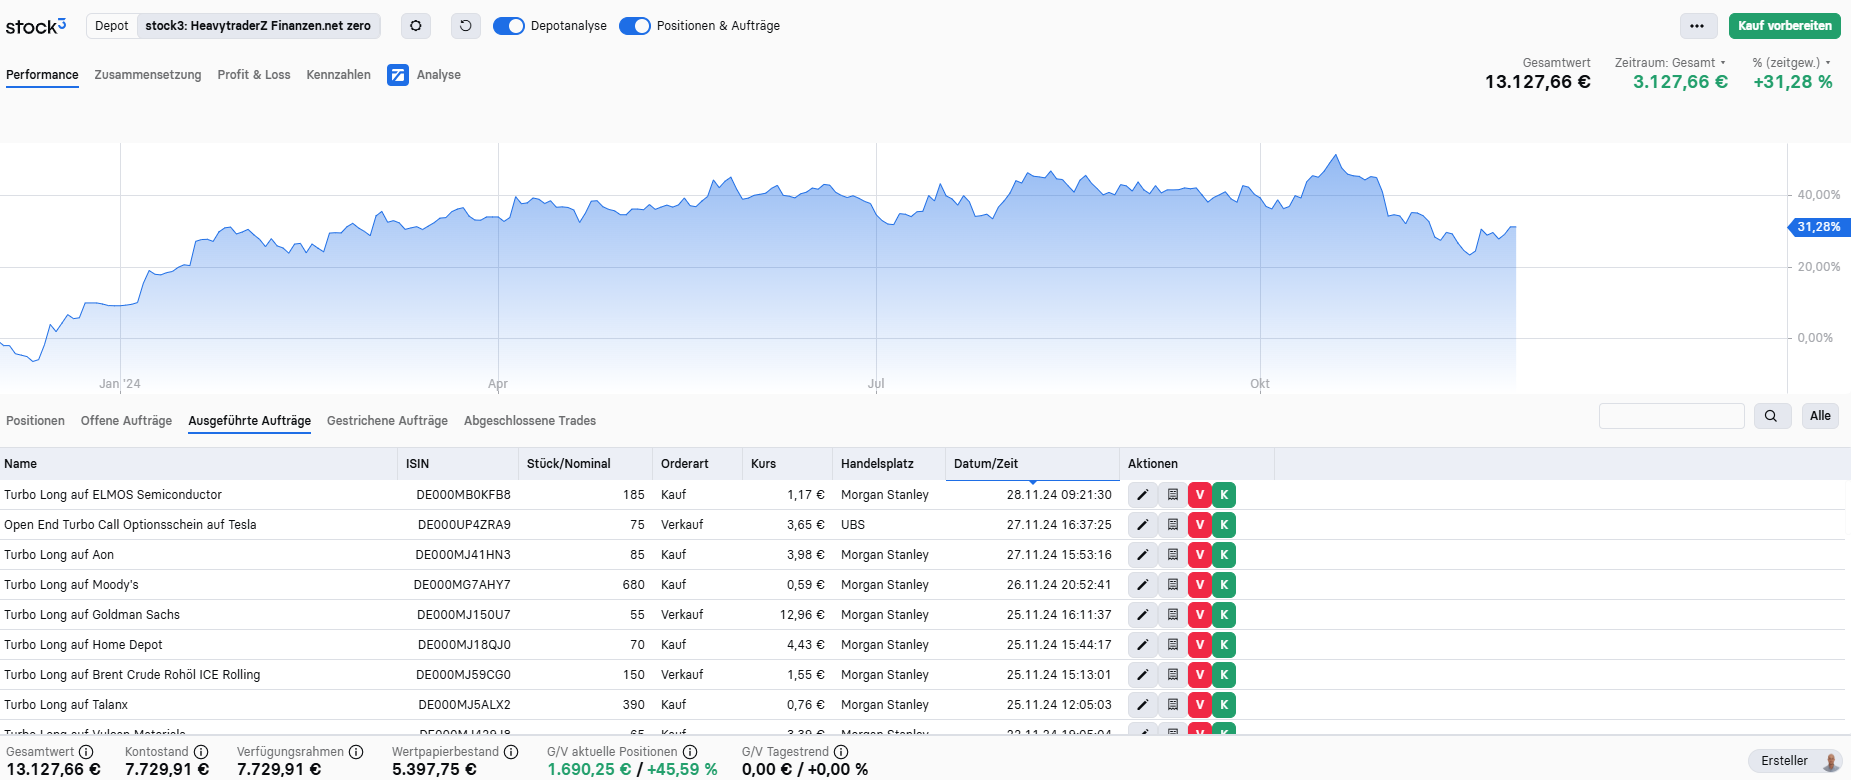
Task: Sort by the Name column header
Action: 198,464
